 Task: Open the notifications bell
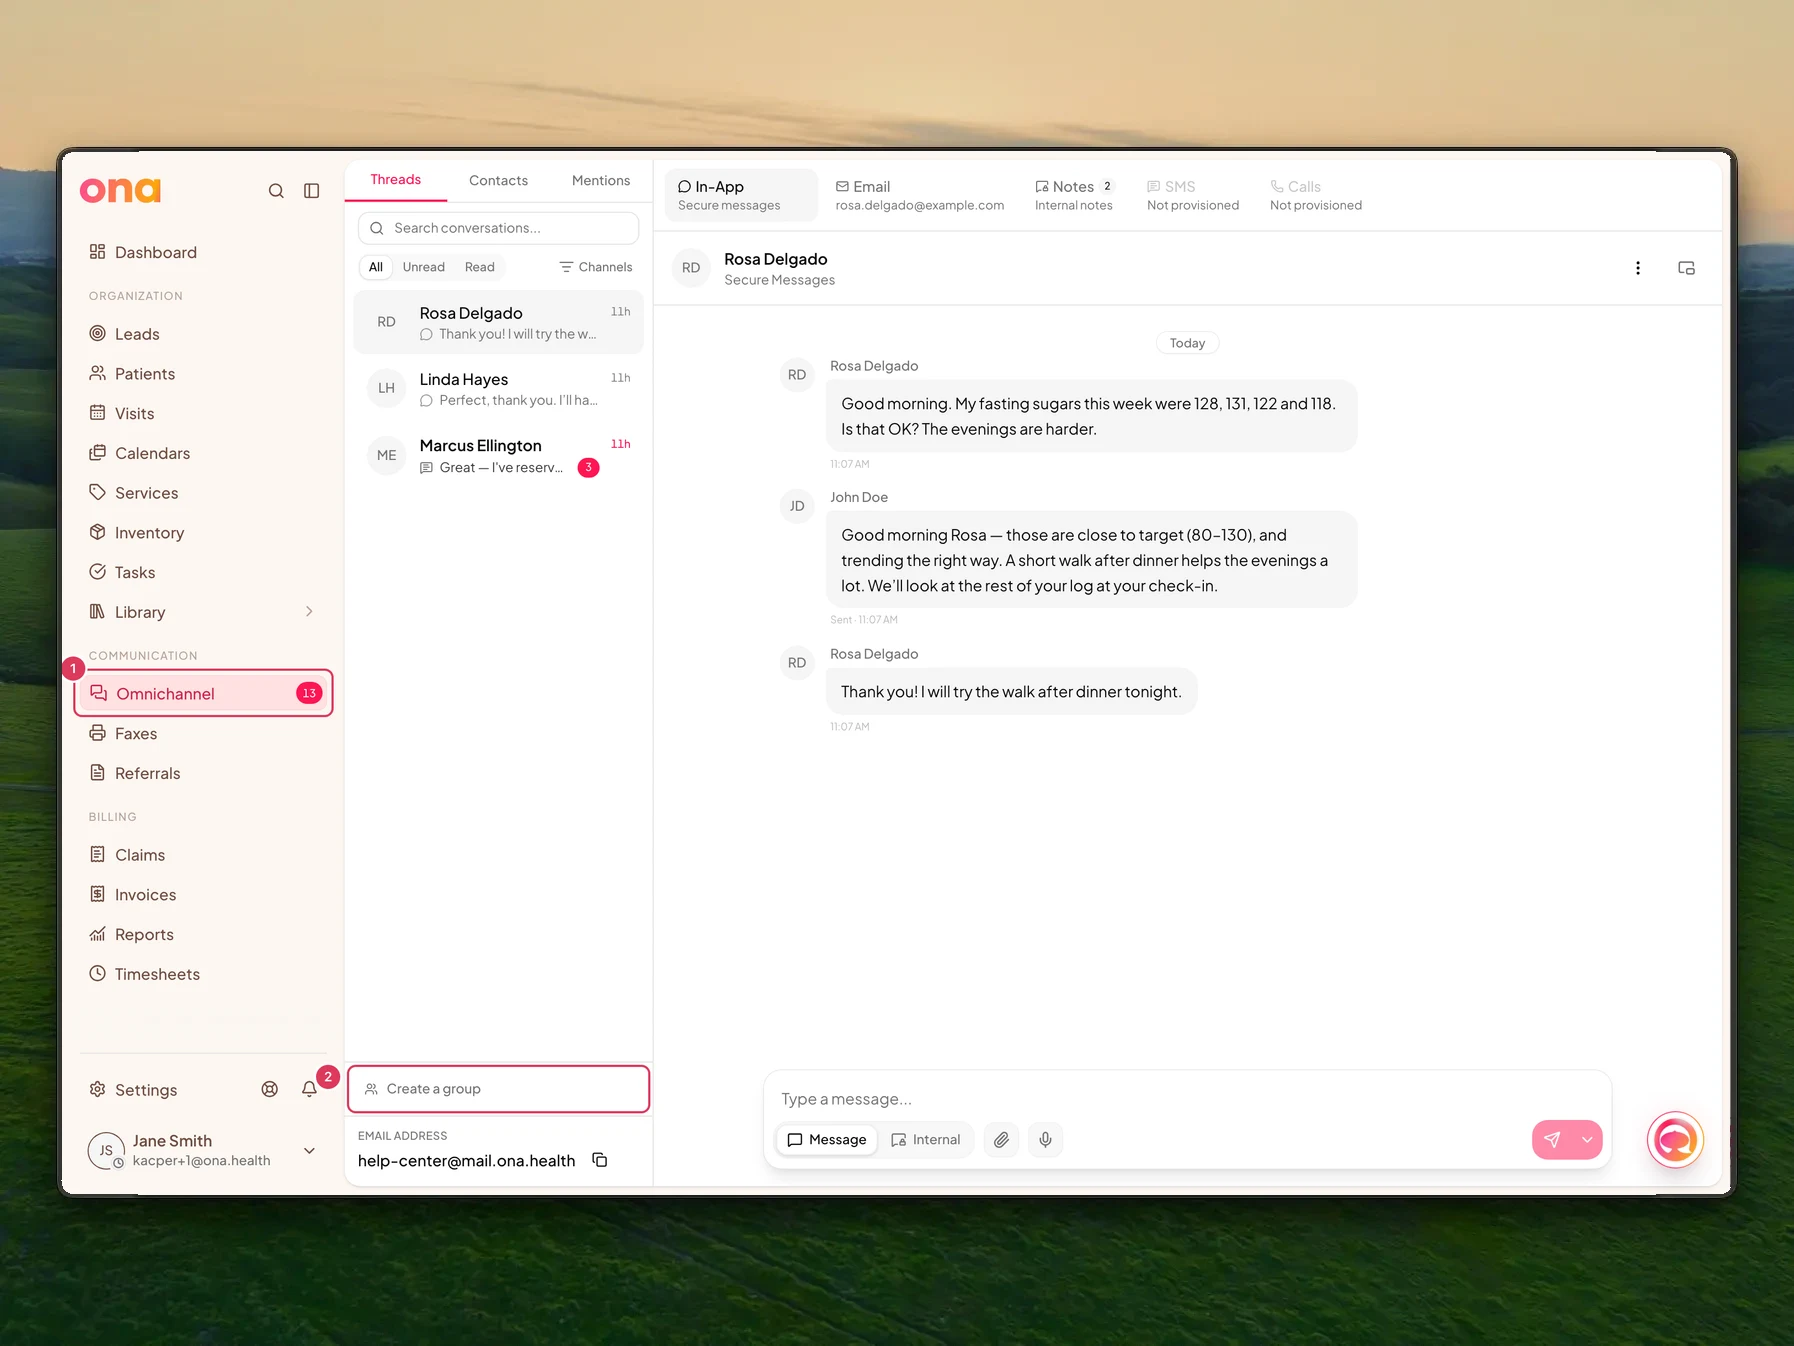pyautogui.click(x=310, y=1090)
